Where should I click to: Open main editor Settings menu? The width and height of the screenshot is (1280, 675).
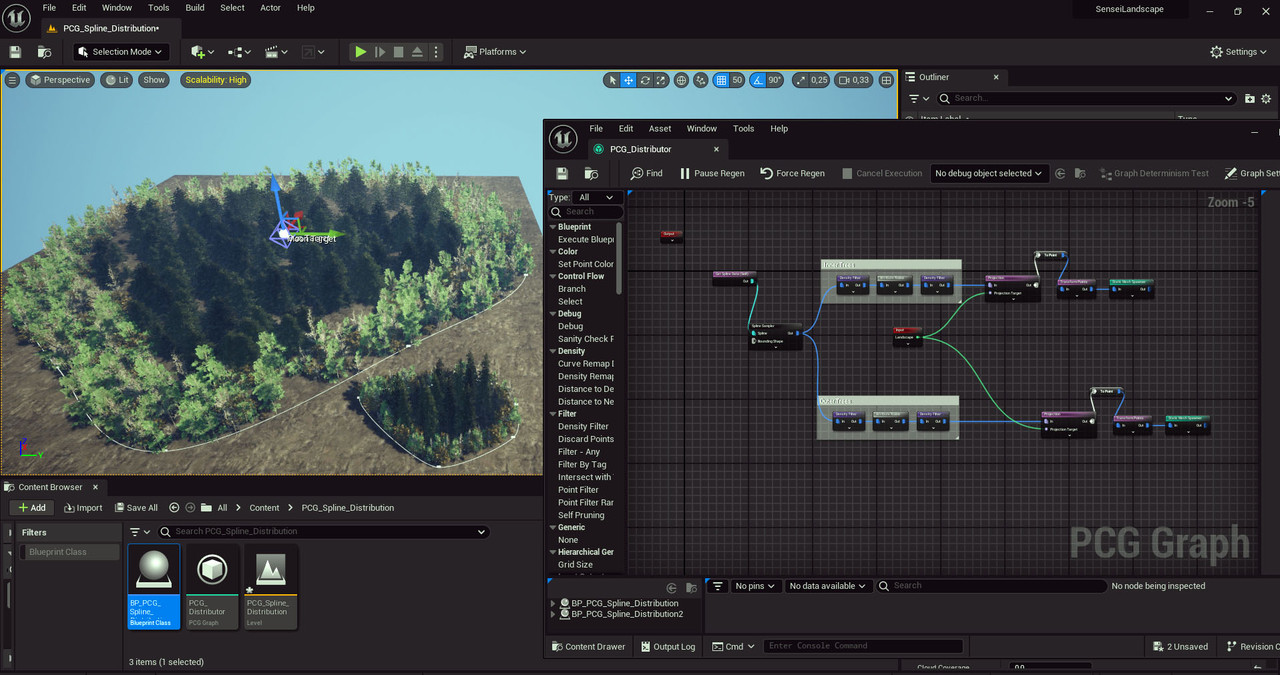click(x=1239, y=52)
